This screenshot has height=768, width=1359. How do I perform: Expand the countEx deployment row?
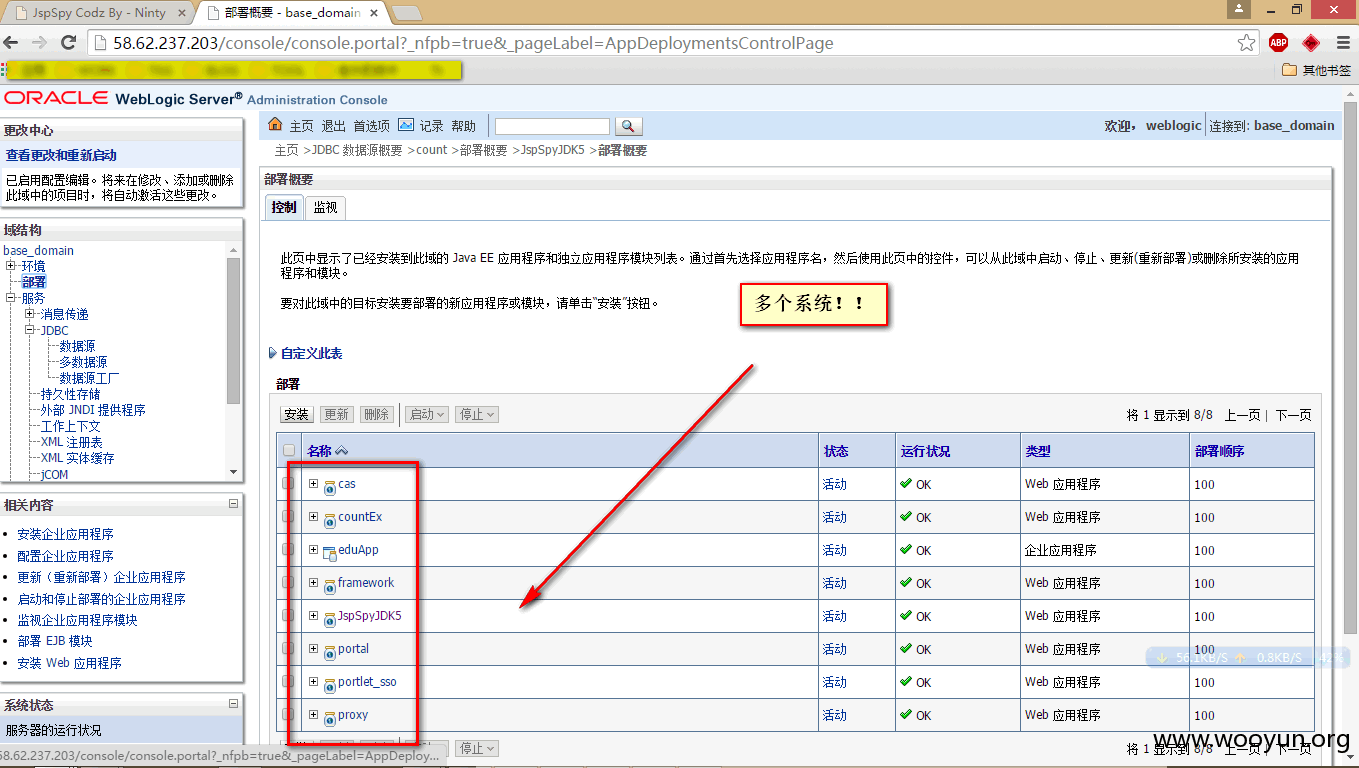[x=313, y=516]
